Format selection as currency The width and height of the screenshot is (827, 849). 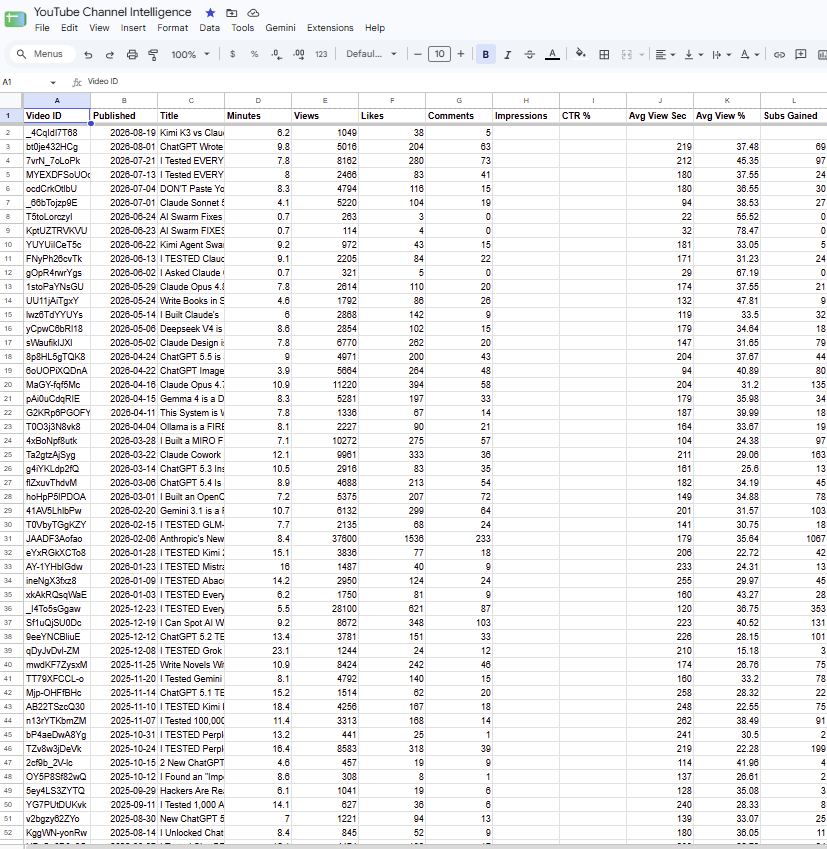point(232,54)
